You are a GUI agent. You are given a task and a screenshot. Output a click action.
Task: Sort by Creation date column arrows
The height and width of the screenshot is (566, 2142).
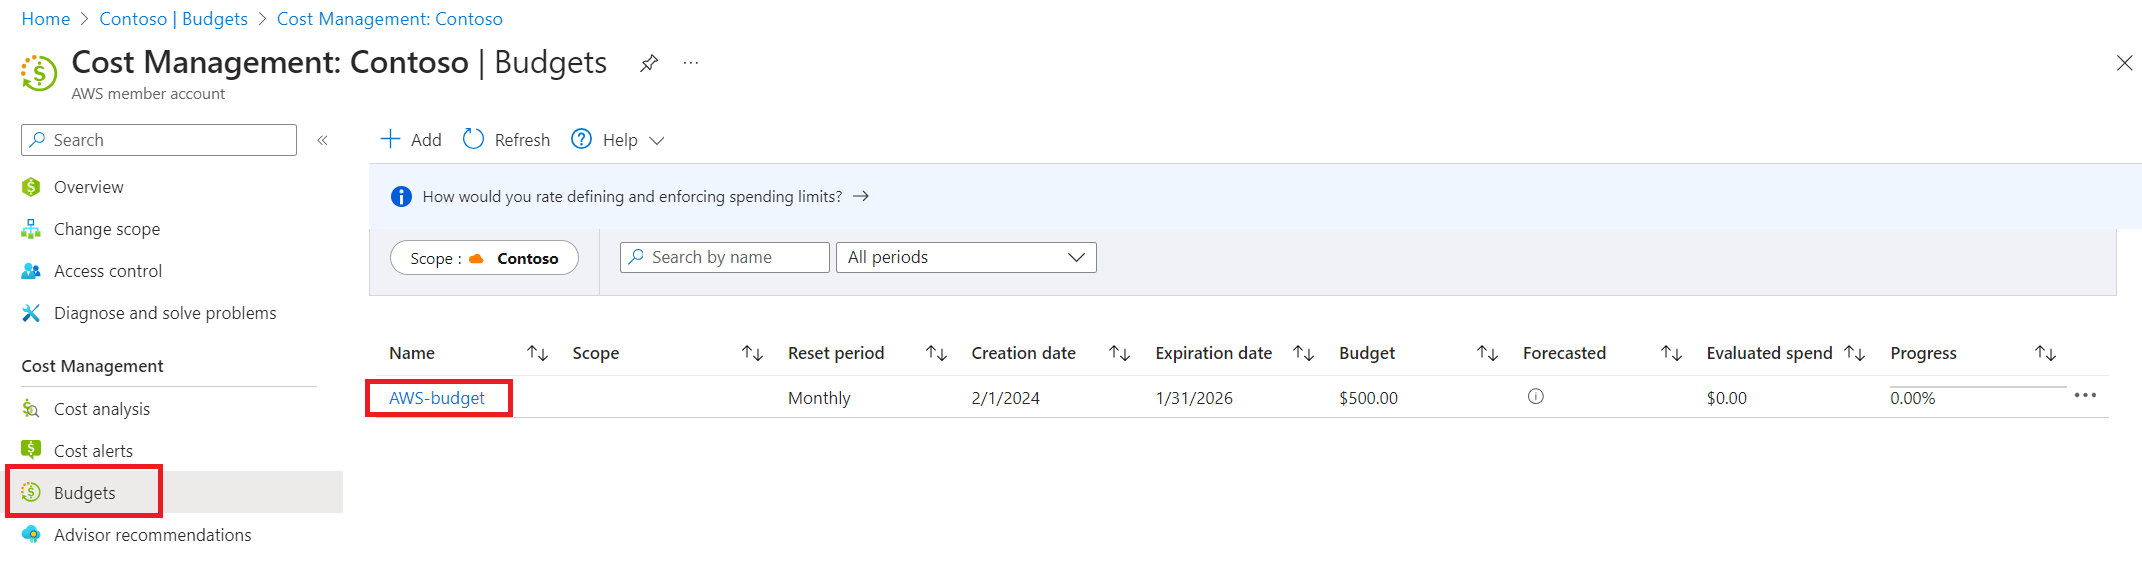pos(1119,353)
